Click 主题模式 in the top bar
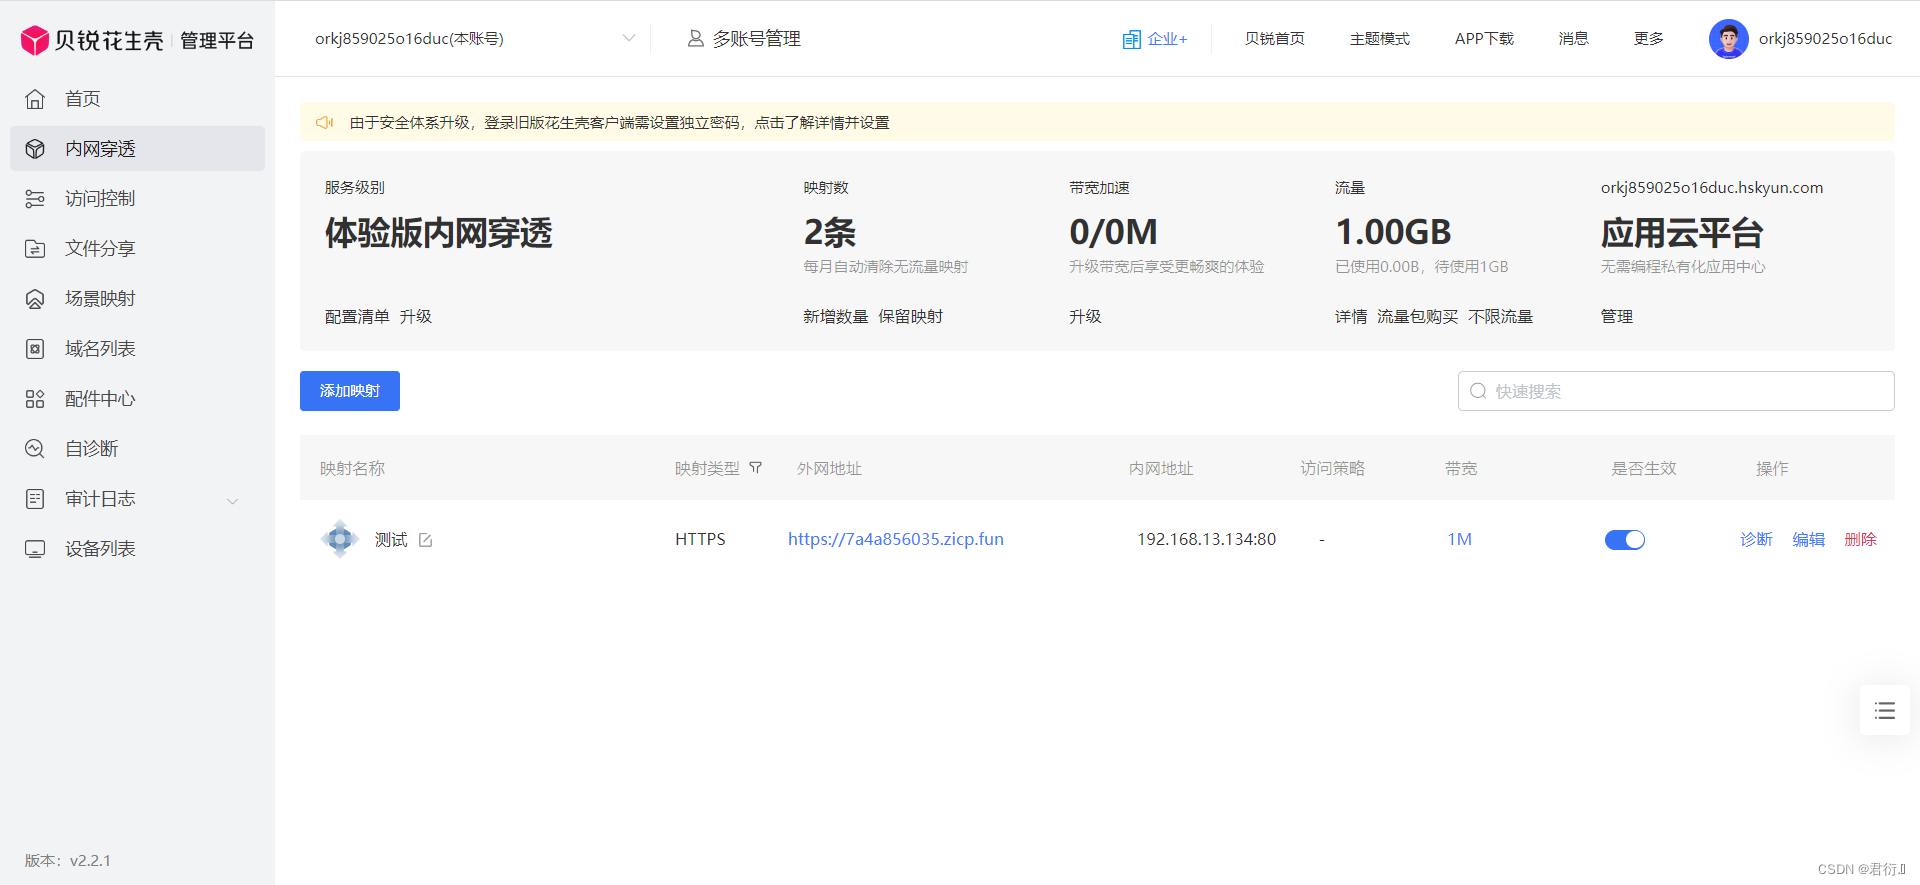Viewport: 1920px width, 885px height. [x=1379, y=39]
